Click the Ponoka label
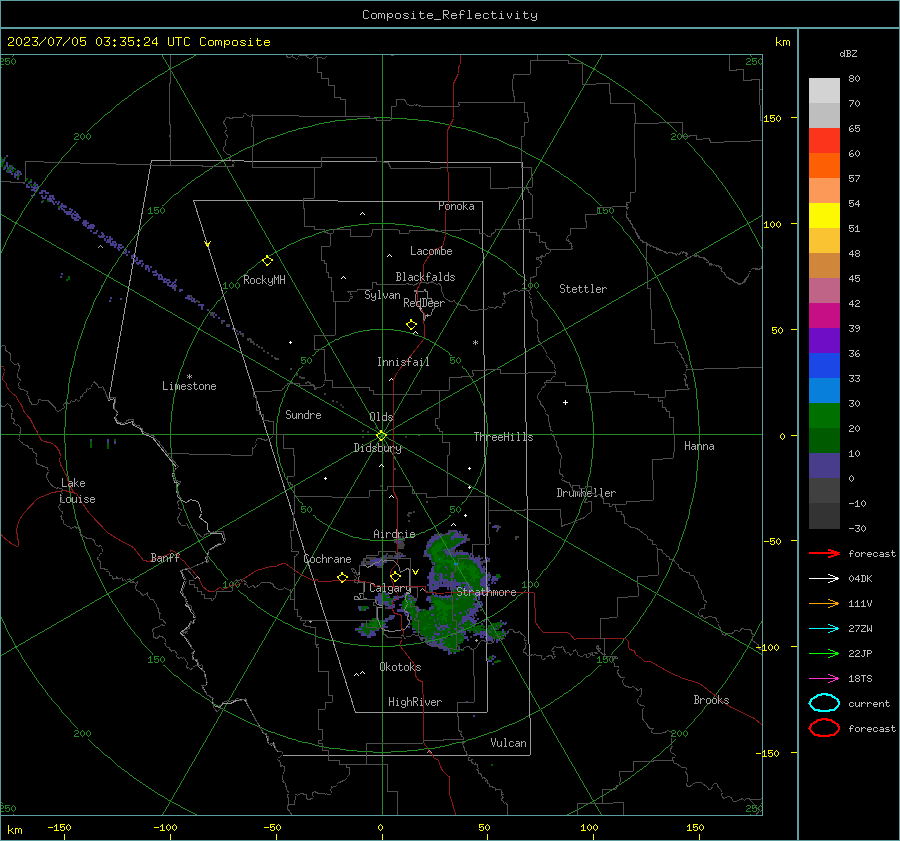This screenshot has height=841, width=900. tap(456, 206)
